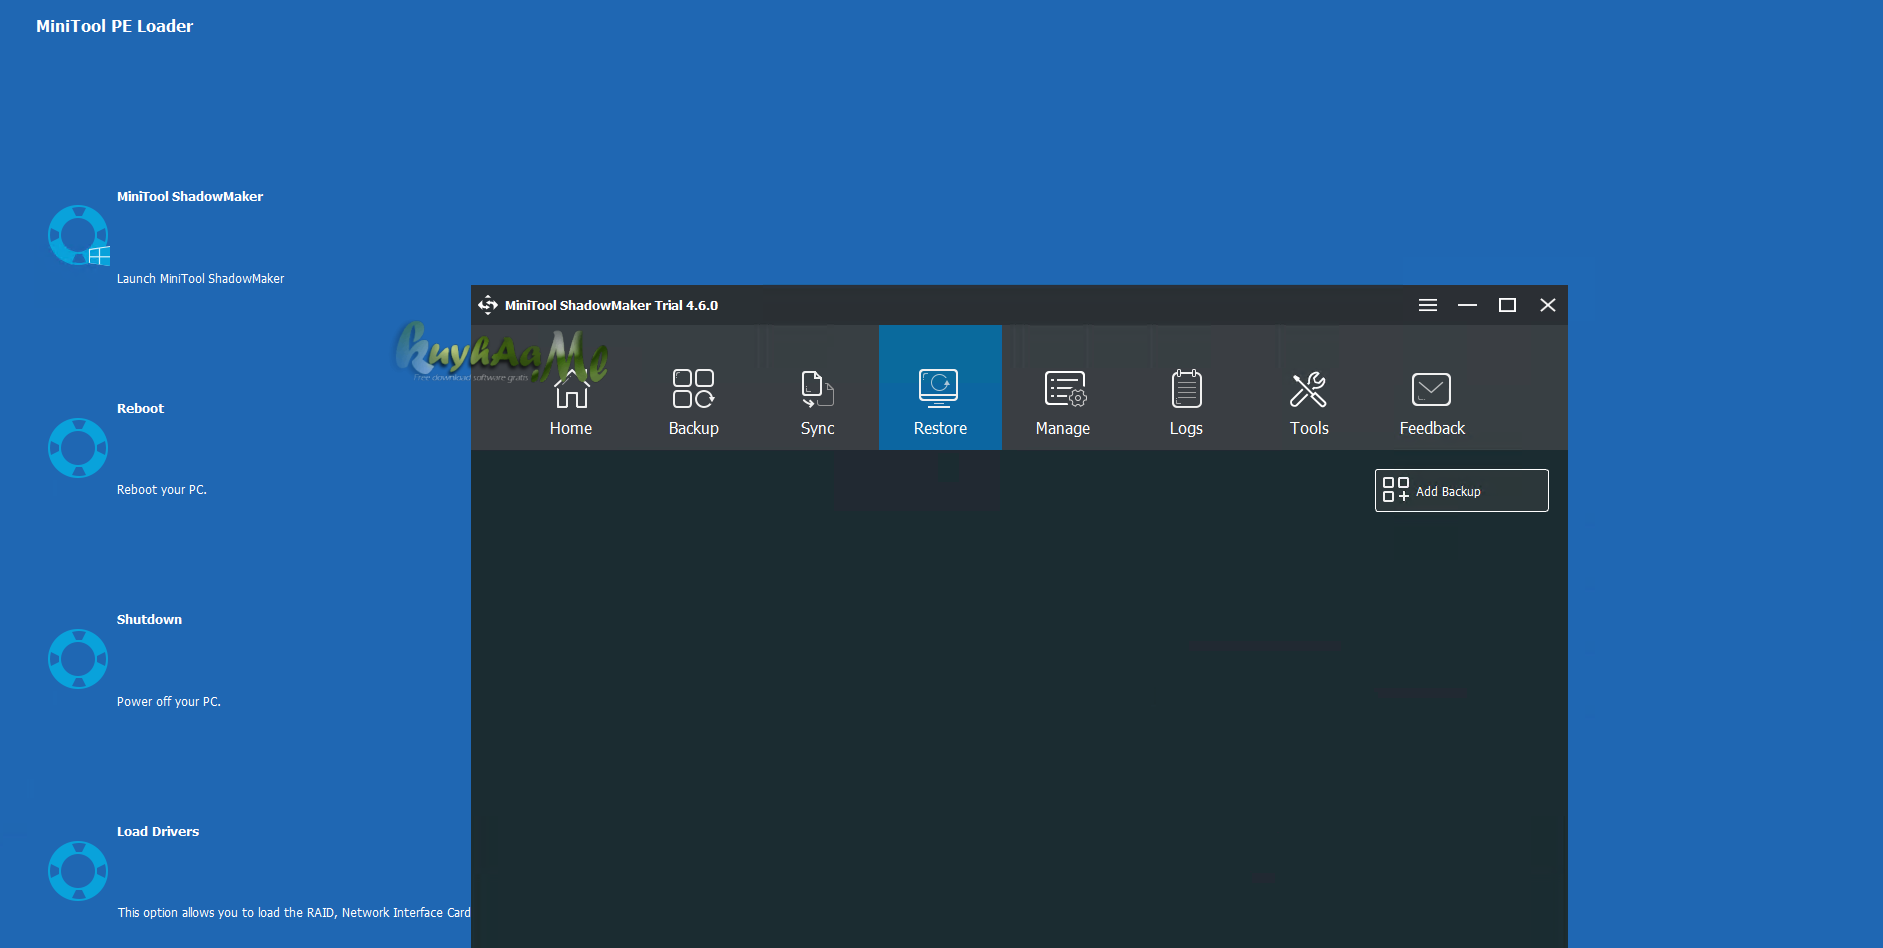
Task: Click the 'Load Drivers' heading
Action: [158, 832]
